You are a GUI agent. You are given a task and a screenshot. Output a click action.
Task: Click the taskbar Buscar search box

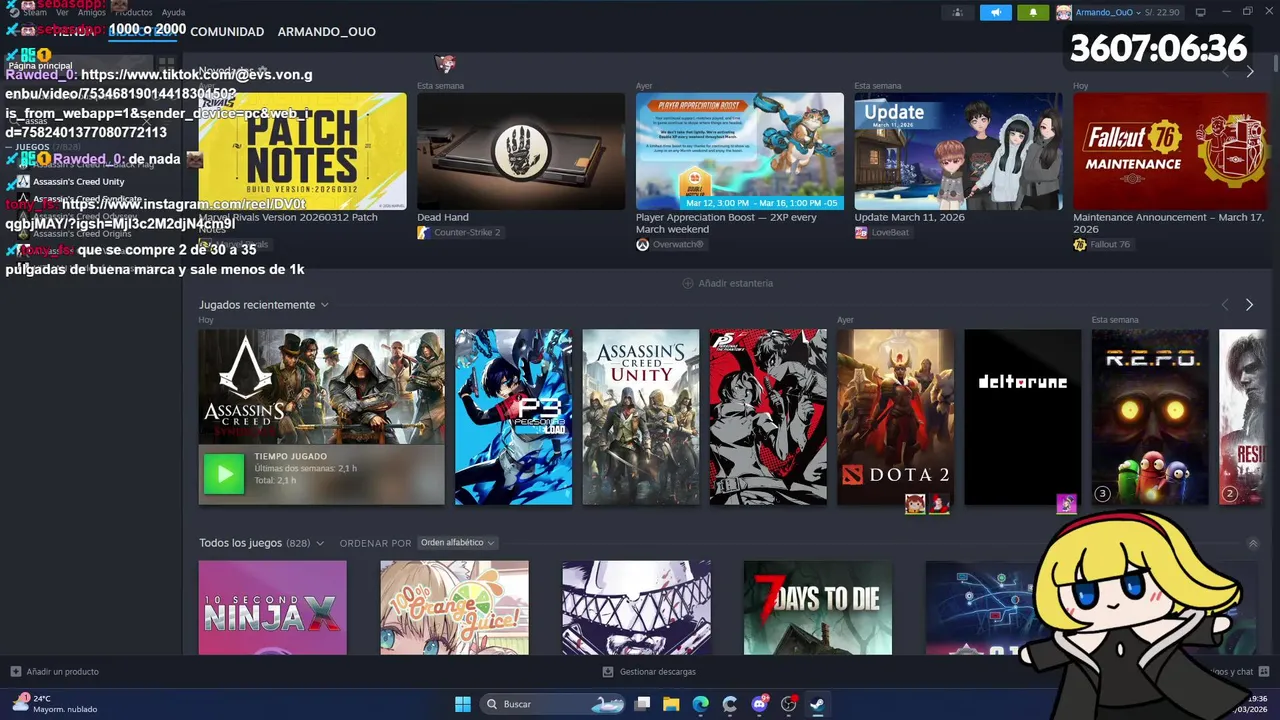pyautogui.click(x=555, y=704)
